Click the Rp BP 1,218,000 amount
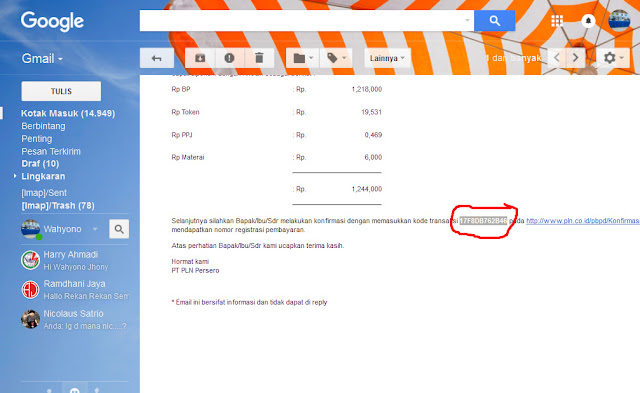 point(367,89)
